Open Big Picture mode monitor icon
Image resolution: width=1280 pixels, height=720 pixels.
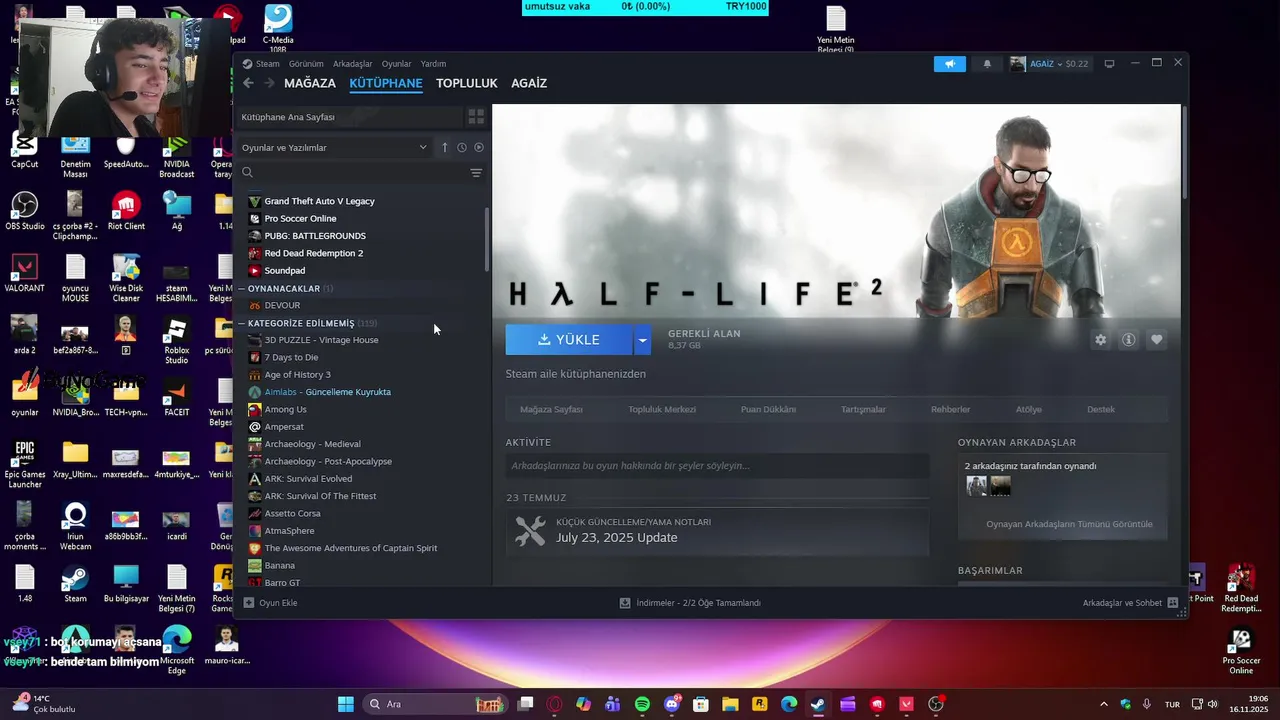pos(1109,64)
